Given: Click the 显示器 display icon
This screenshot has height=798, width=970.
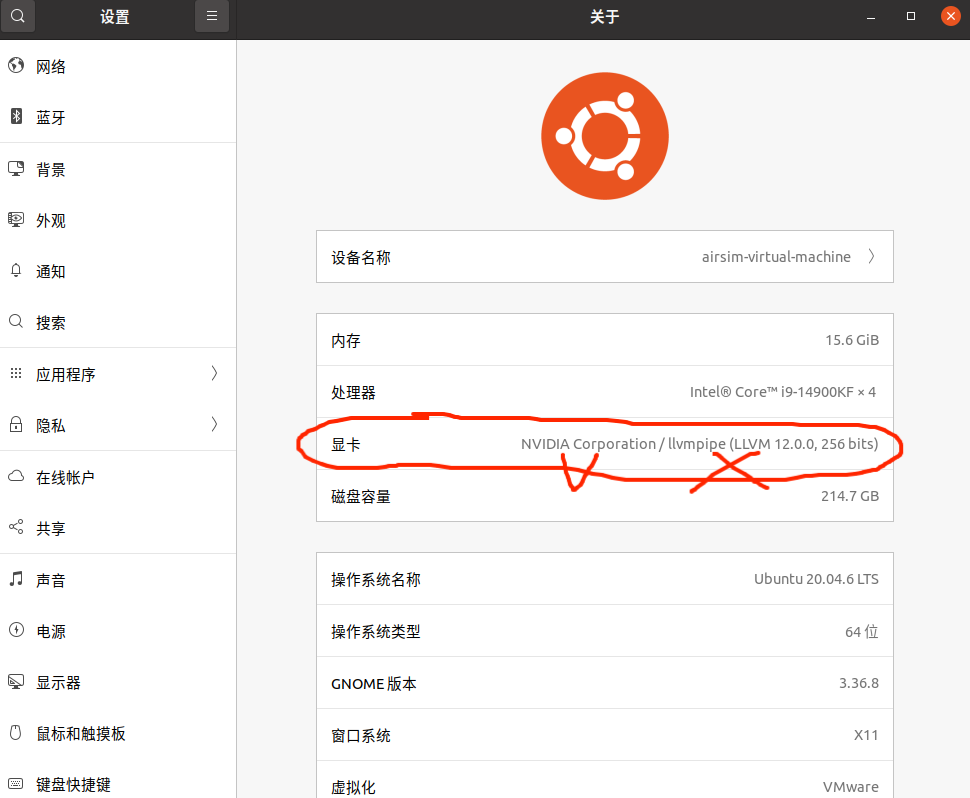Looking at the screenshot, I should (x=16, y=682).
